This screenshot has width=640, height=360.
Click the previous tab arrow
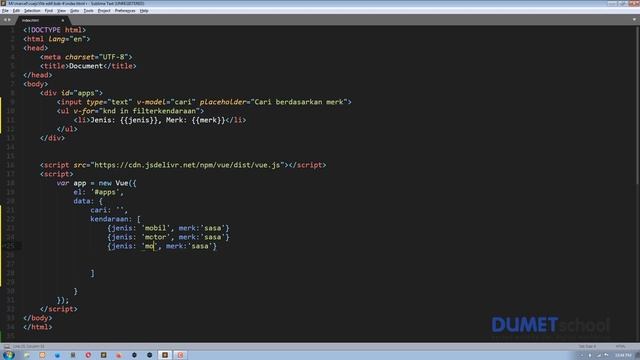tap(5, 20)
